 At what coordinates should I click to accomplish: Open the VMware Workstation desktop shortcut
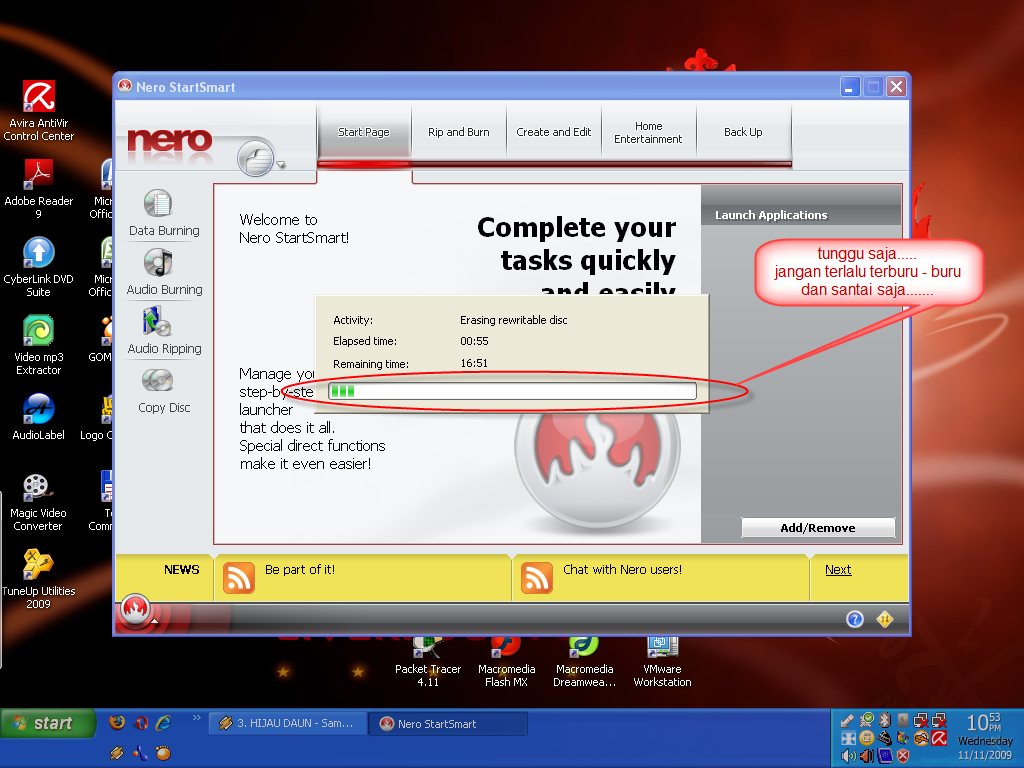[662, 662]
